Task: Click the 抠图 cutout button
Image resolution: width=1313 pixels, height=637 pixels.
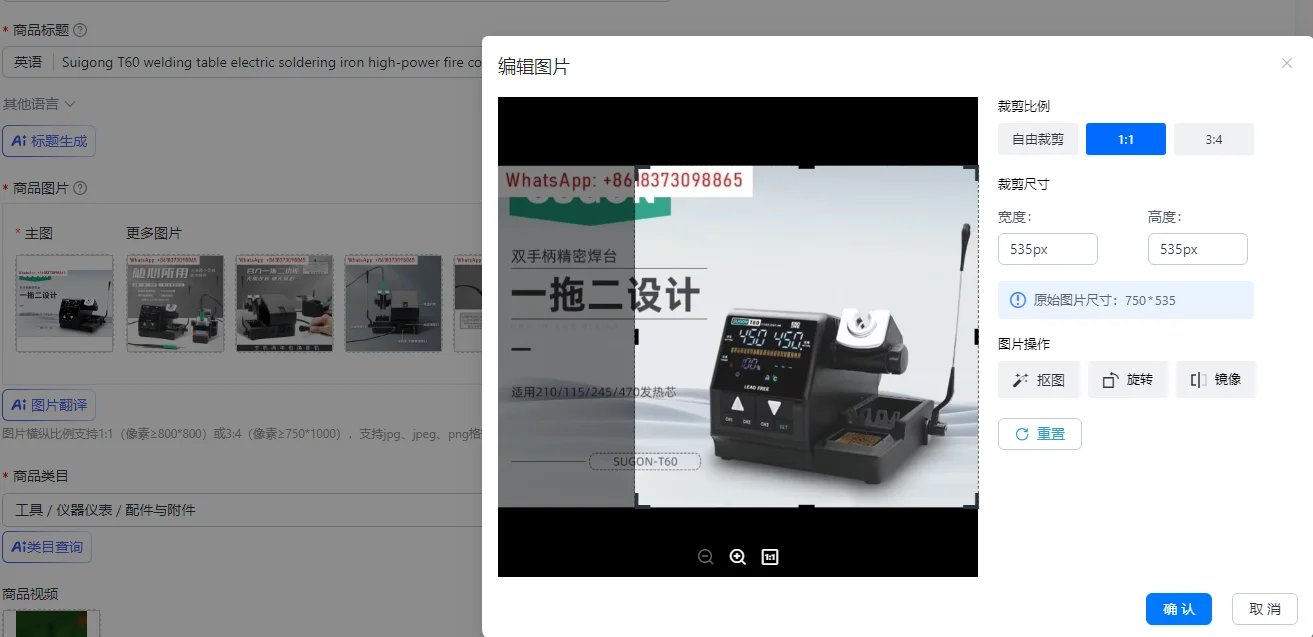Action: coord(1039,380)
